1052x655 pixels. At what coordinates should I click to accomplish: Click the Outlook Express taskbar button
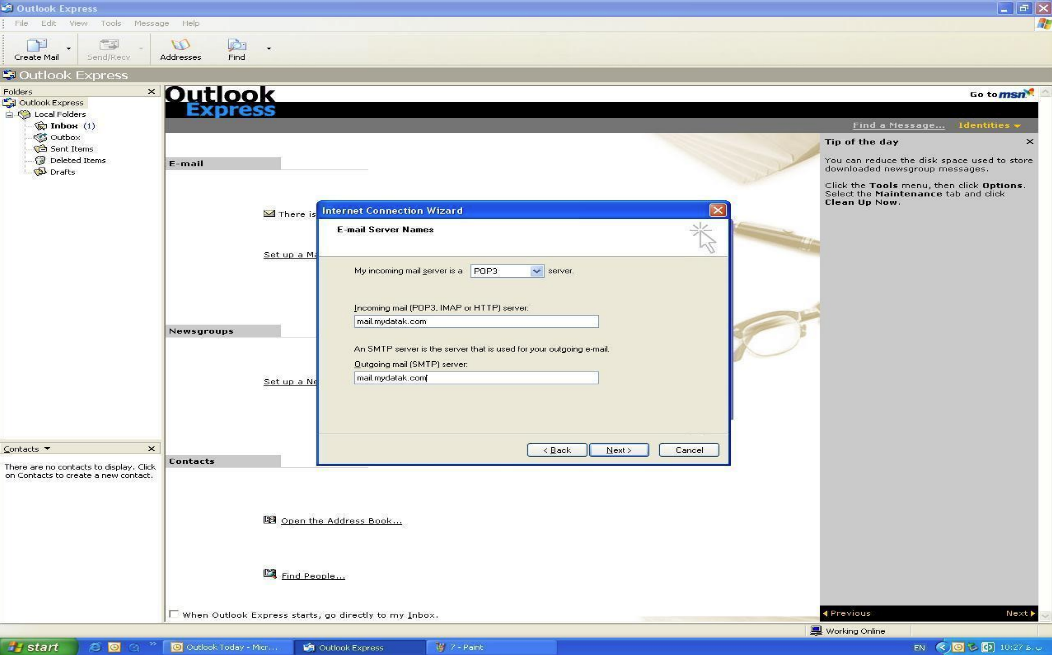pos(360,647)
